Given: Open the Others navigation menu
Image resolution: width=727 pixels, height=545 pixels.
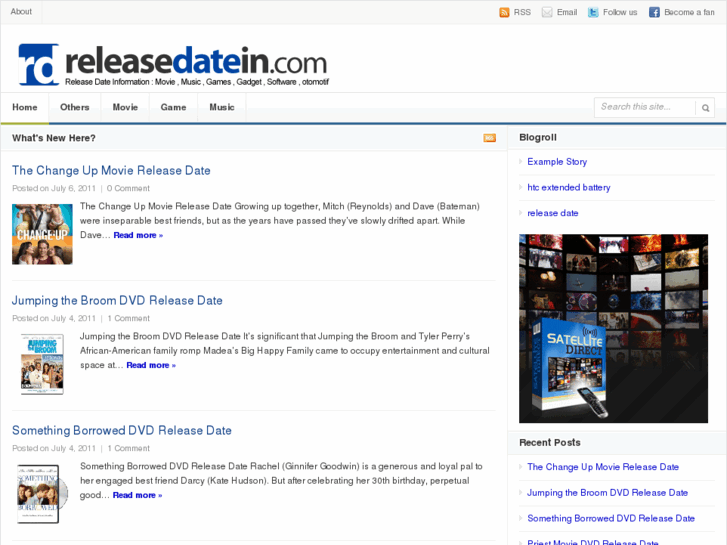Looking at the screenshot, I should (75, 107).
